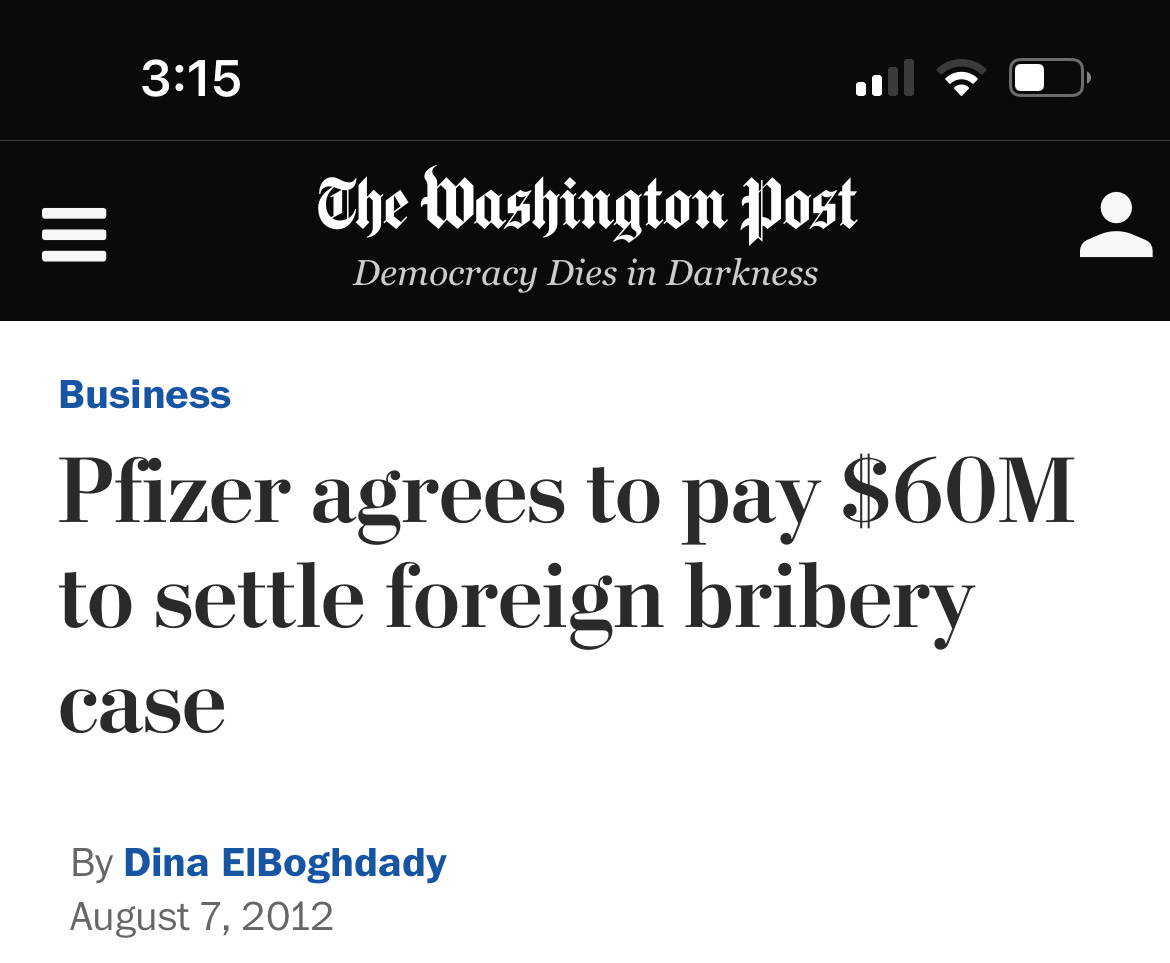The width and height of the screenshot is (1170, 963).
Task: Open the Business section link
Action: coord(145,395)
